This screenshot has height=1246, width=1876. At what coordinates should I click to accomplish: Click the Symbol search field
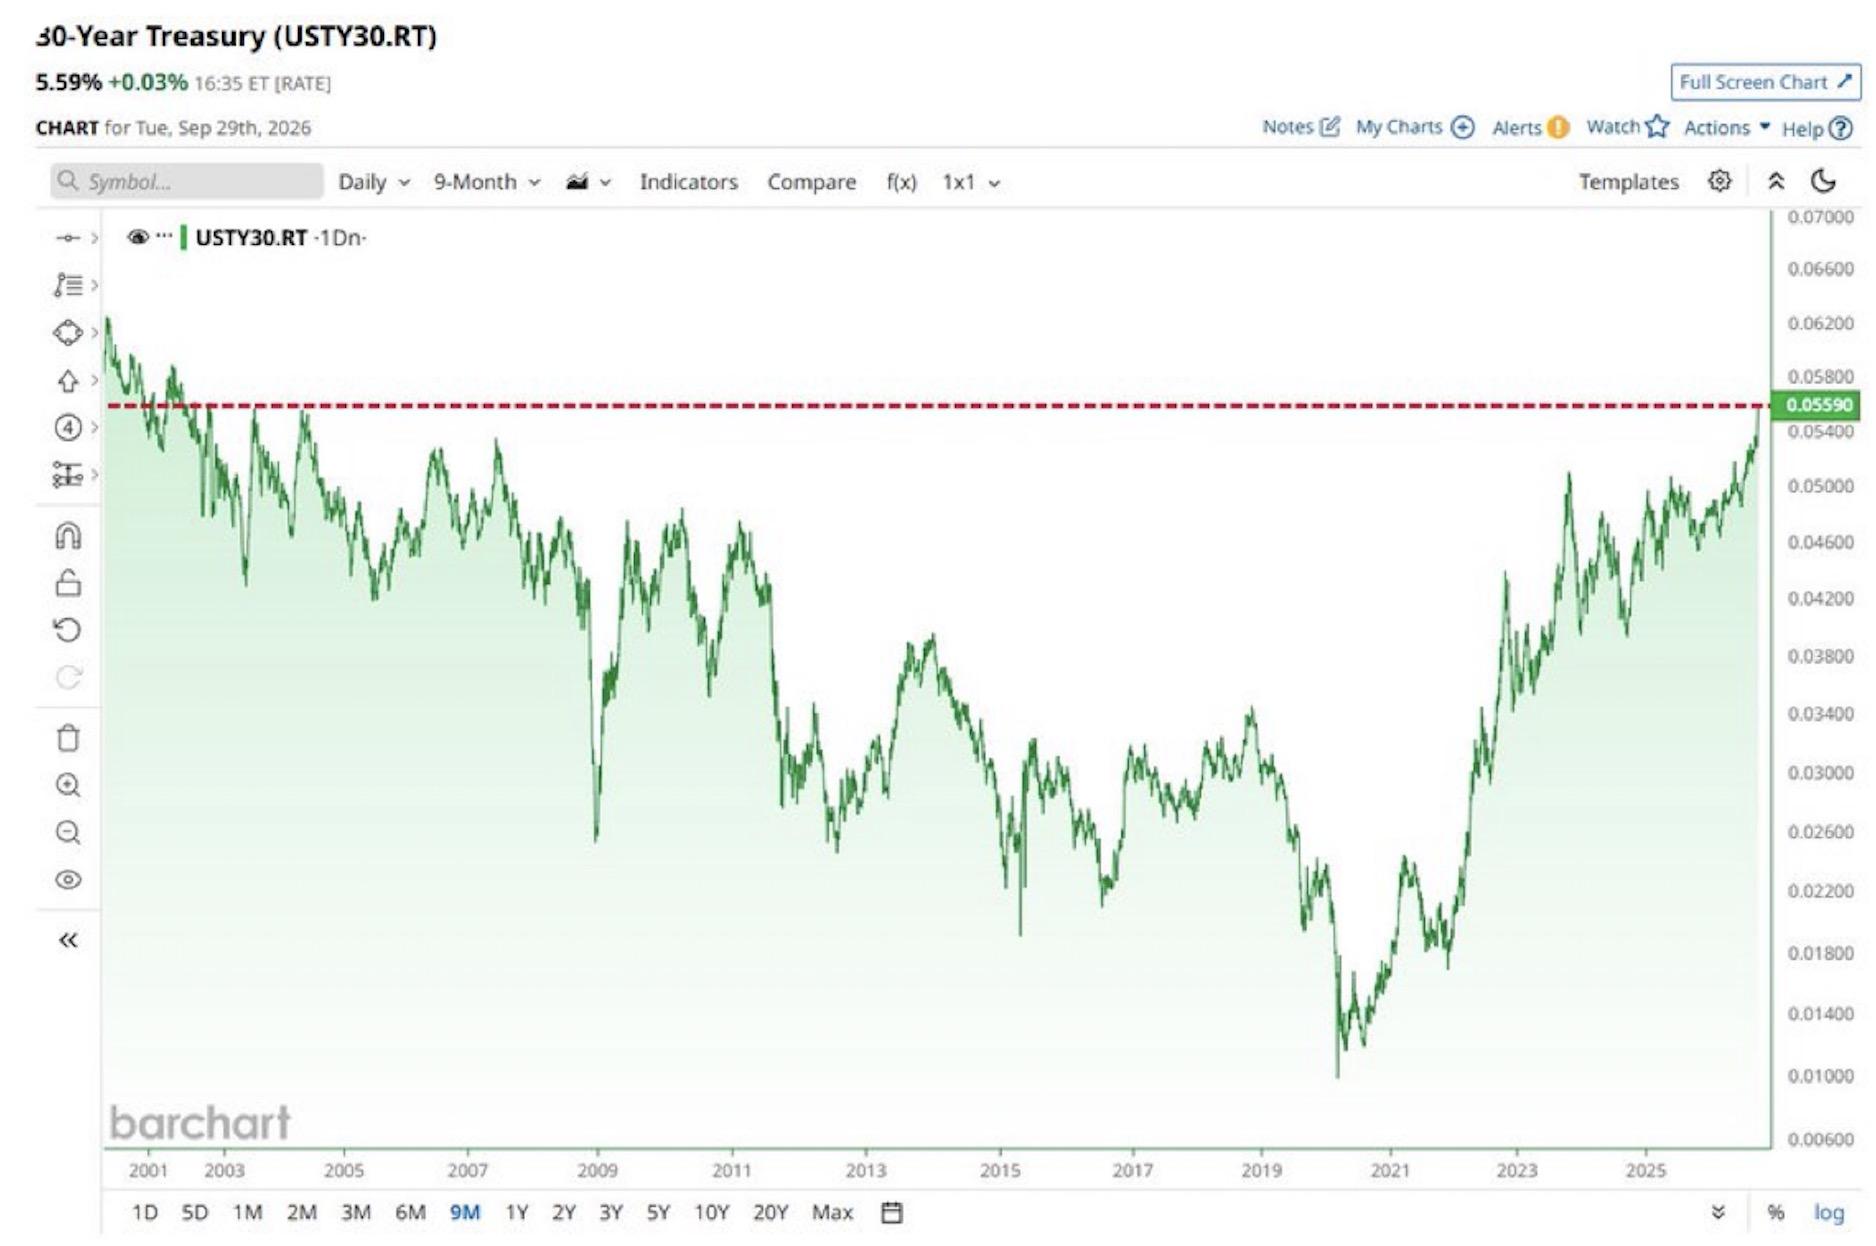tap(187, 181)
